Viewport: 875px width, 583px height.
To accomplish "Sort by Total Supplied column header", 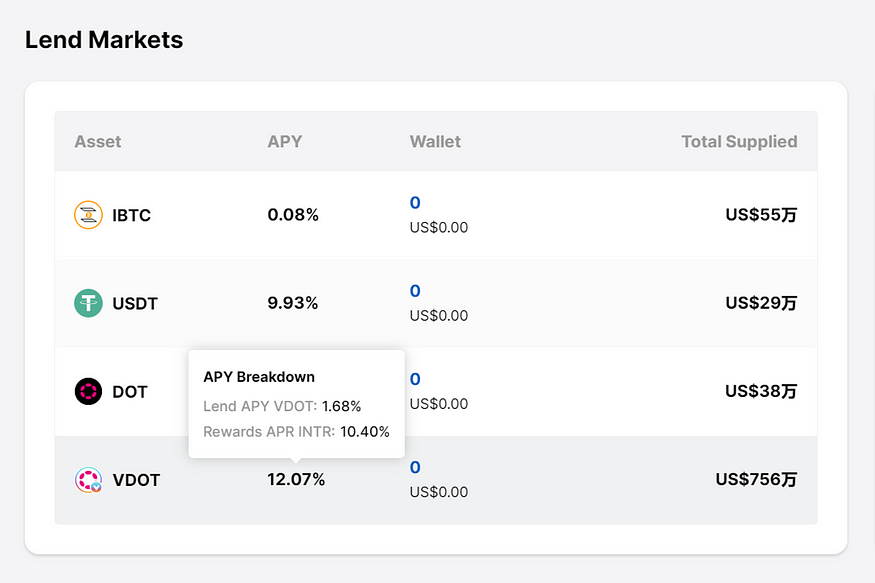I will 739,141.
